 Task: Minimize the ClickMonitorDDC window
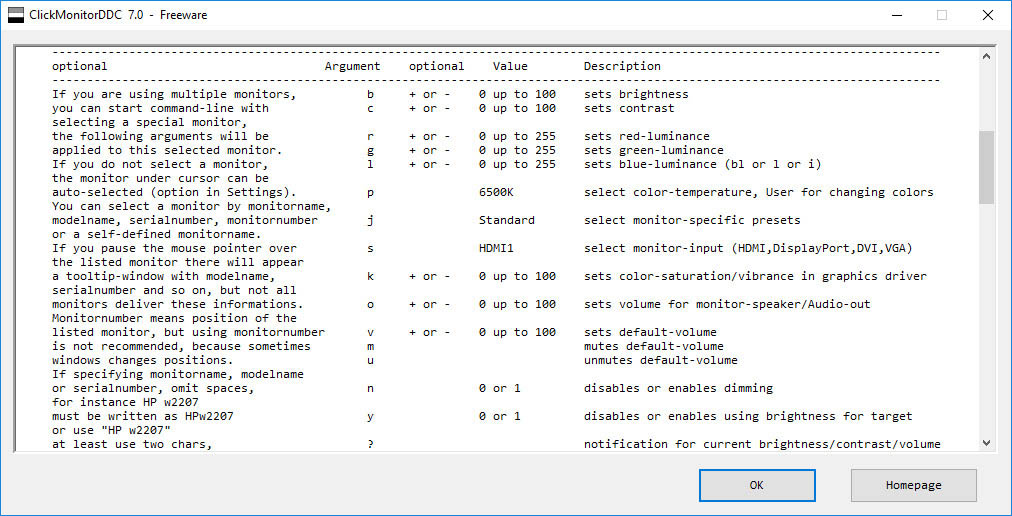pos(896,15)
